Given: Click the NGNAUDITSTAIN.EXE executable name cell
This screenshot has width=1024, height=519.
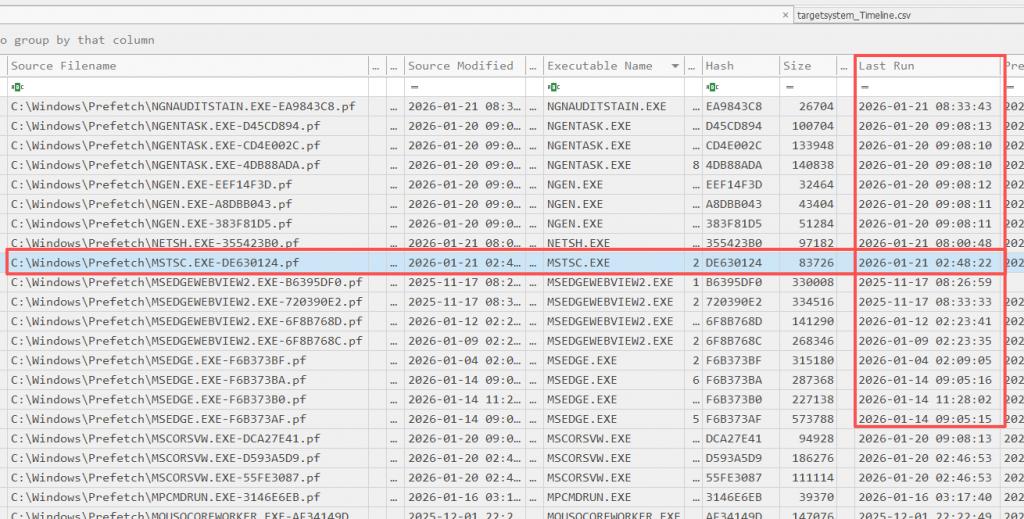Looking at the screenshot, I should pos(607,106).
